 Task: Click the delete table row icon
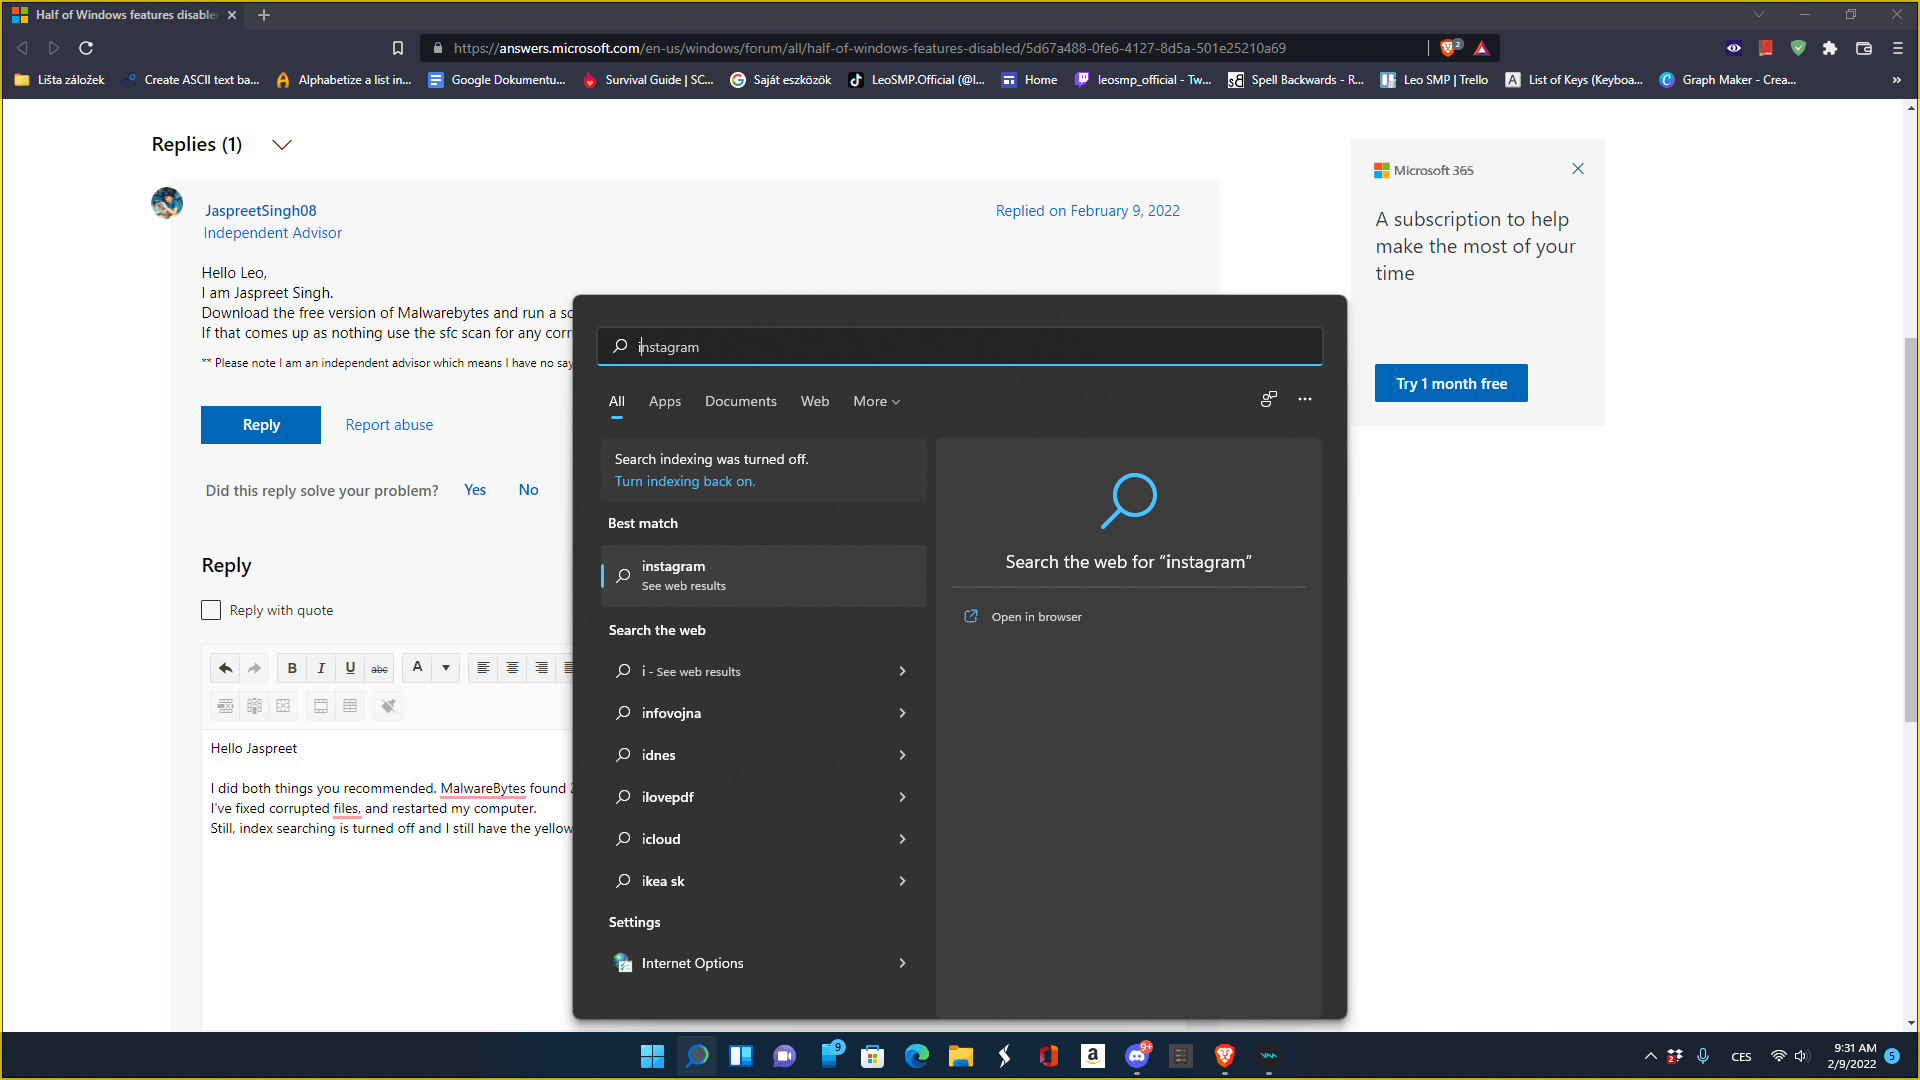coord(226,706)
